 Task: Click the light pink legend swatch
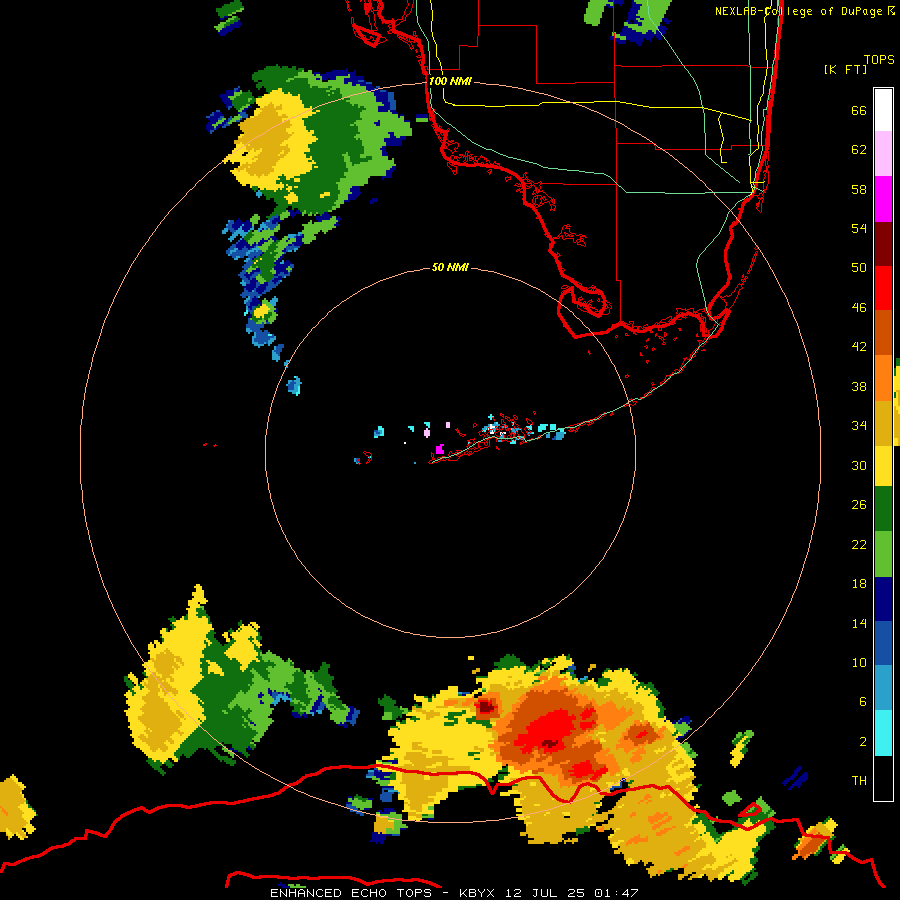883,154
